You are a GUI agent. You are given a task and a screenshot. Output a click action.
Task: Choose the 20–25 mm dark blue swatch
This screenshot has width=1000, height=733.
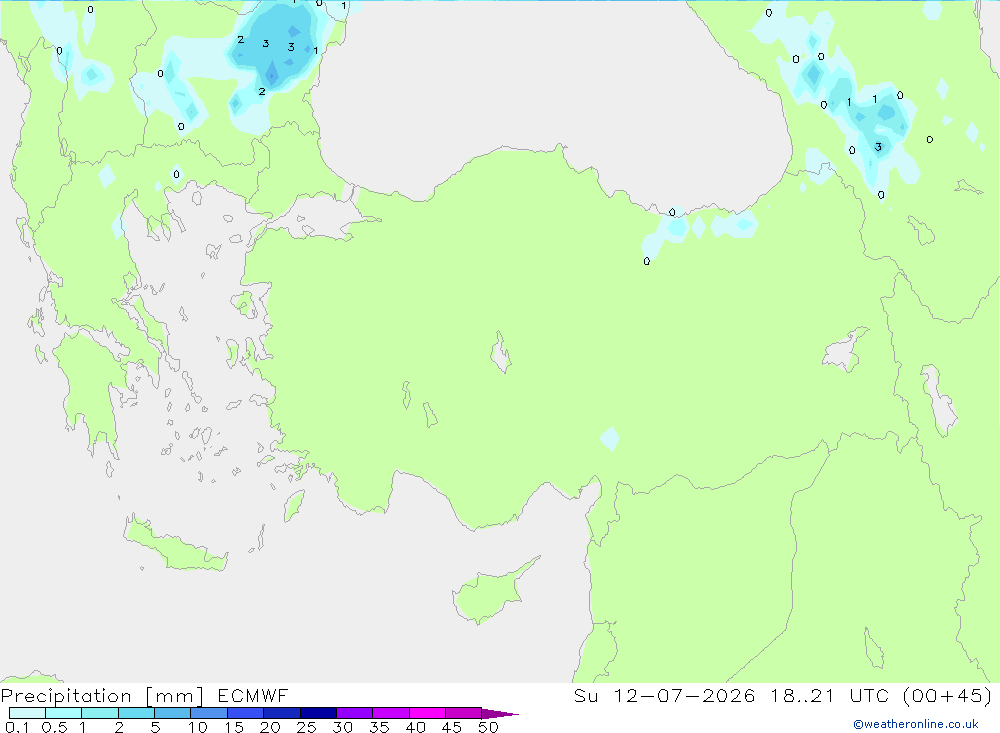(281, 713)
